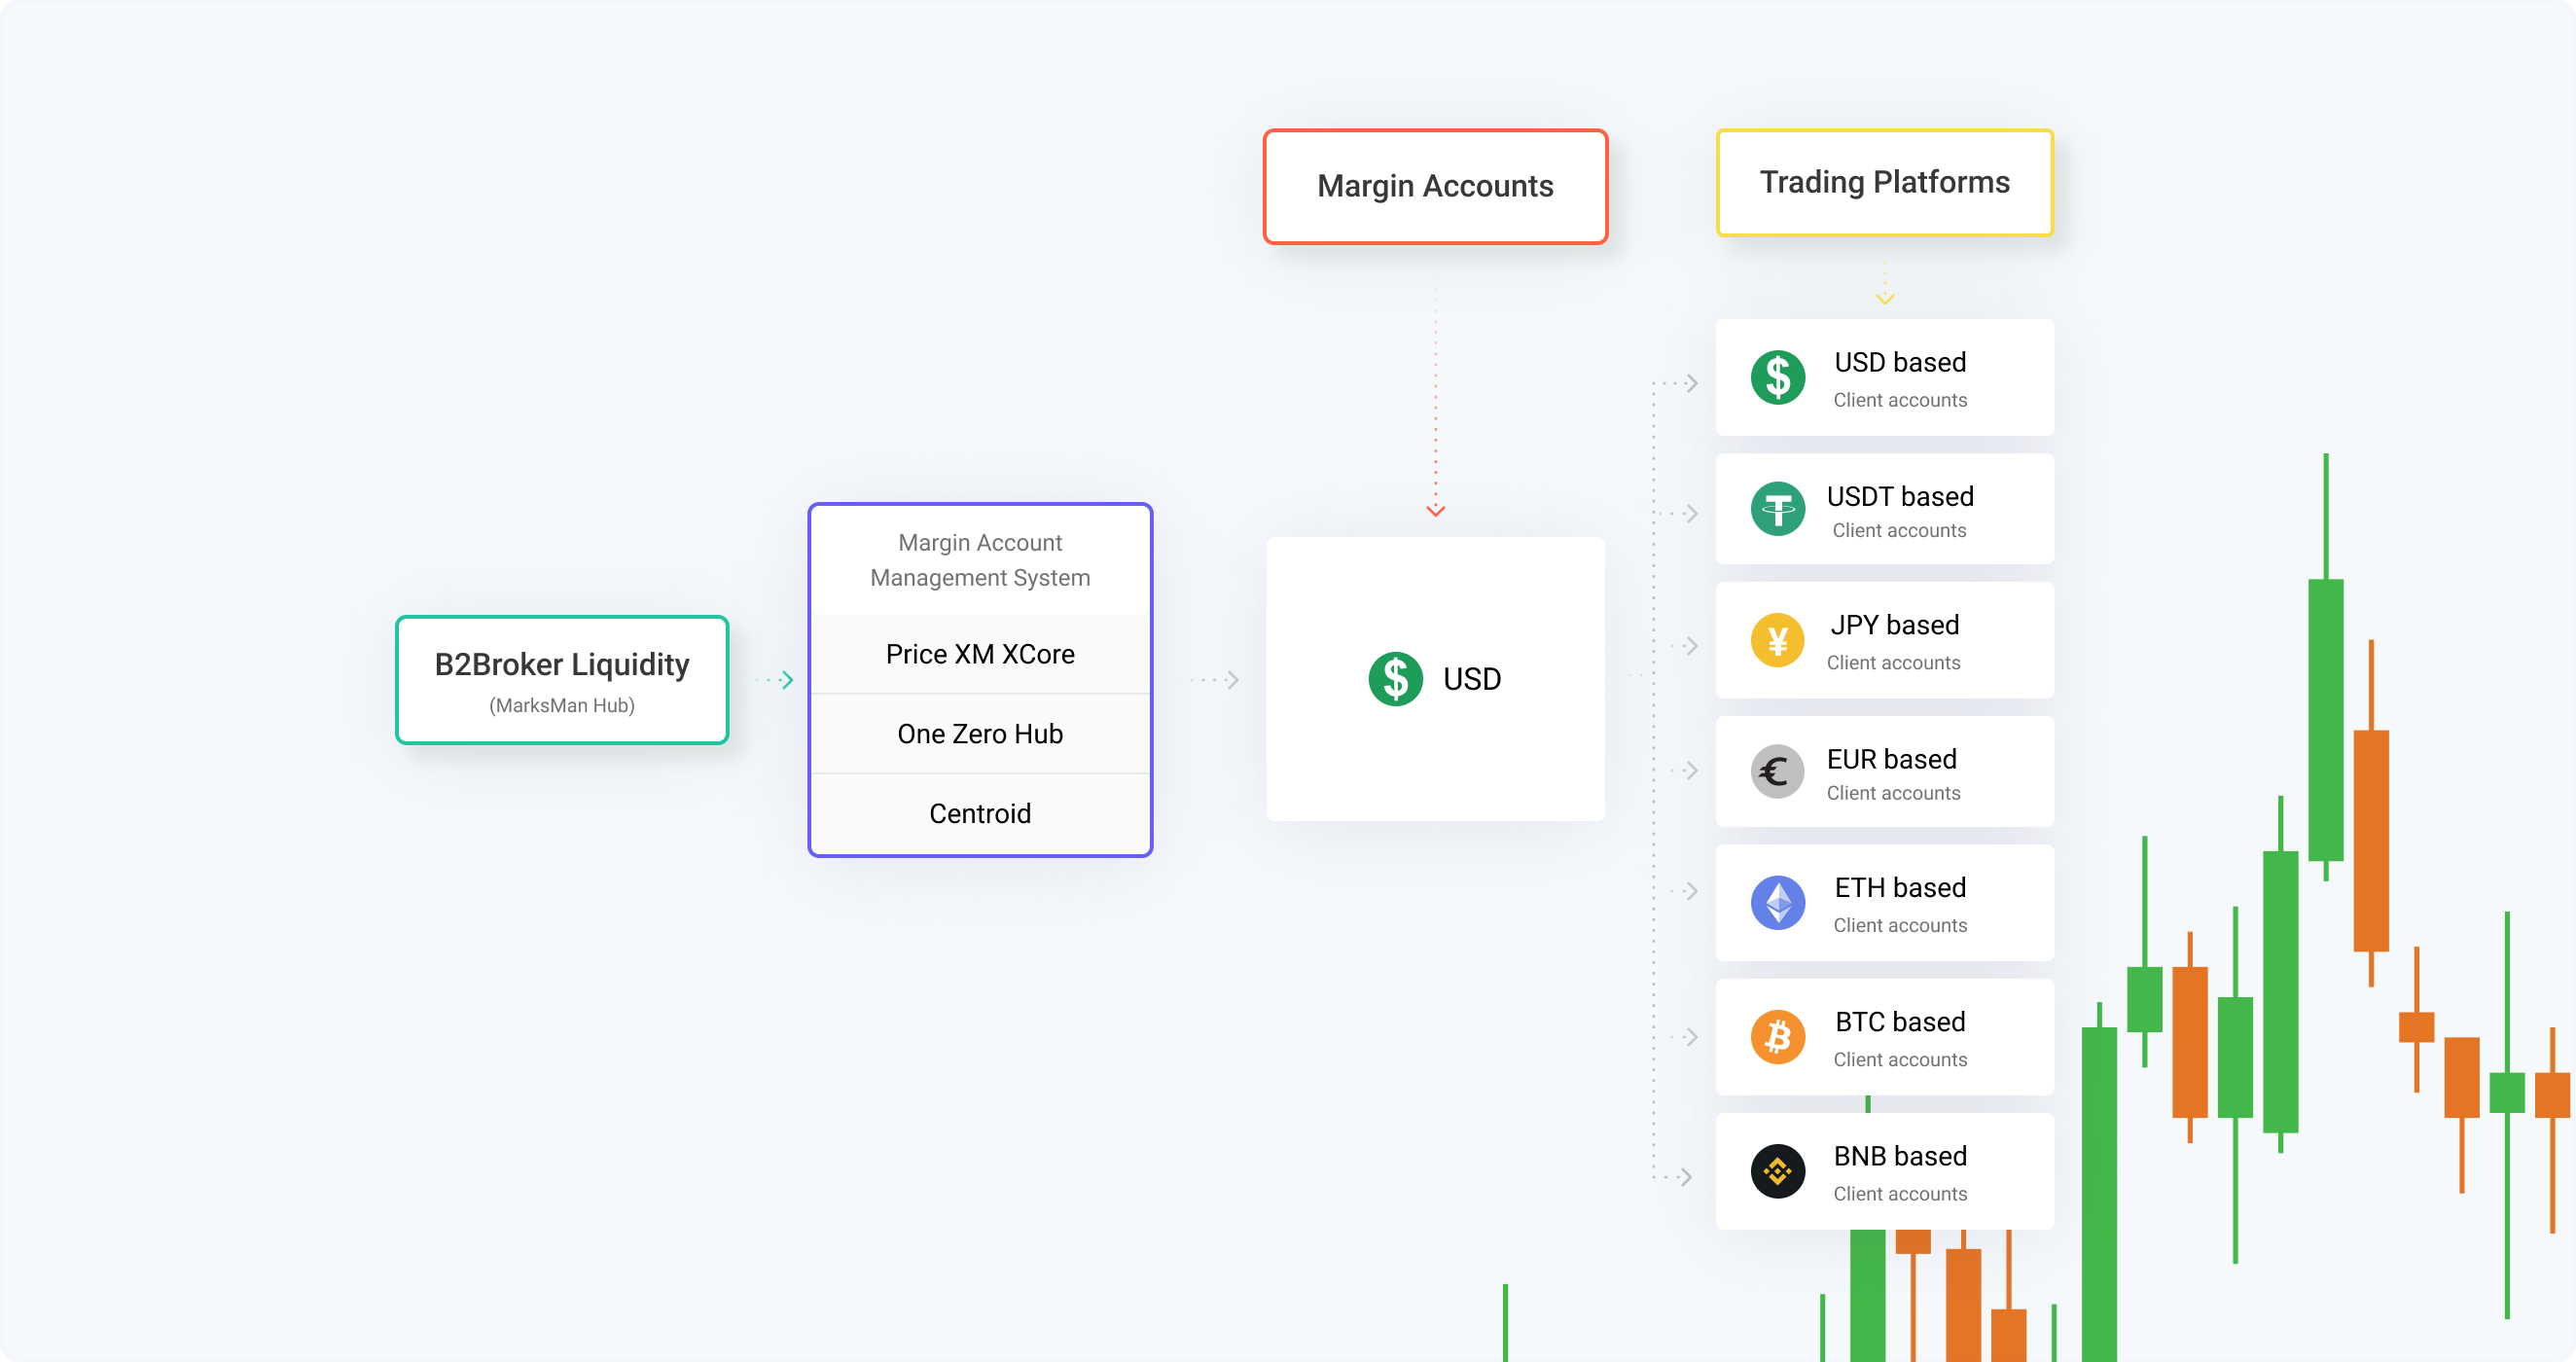Click the USD label in the central box

pos(1471,680)
